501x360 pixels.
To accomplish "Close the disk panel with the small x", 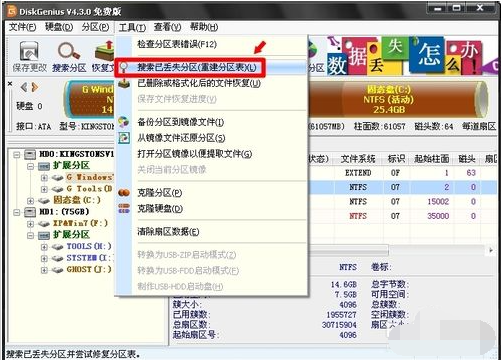I will [x=10, y=83].
